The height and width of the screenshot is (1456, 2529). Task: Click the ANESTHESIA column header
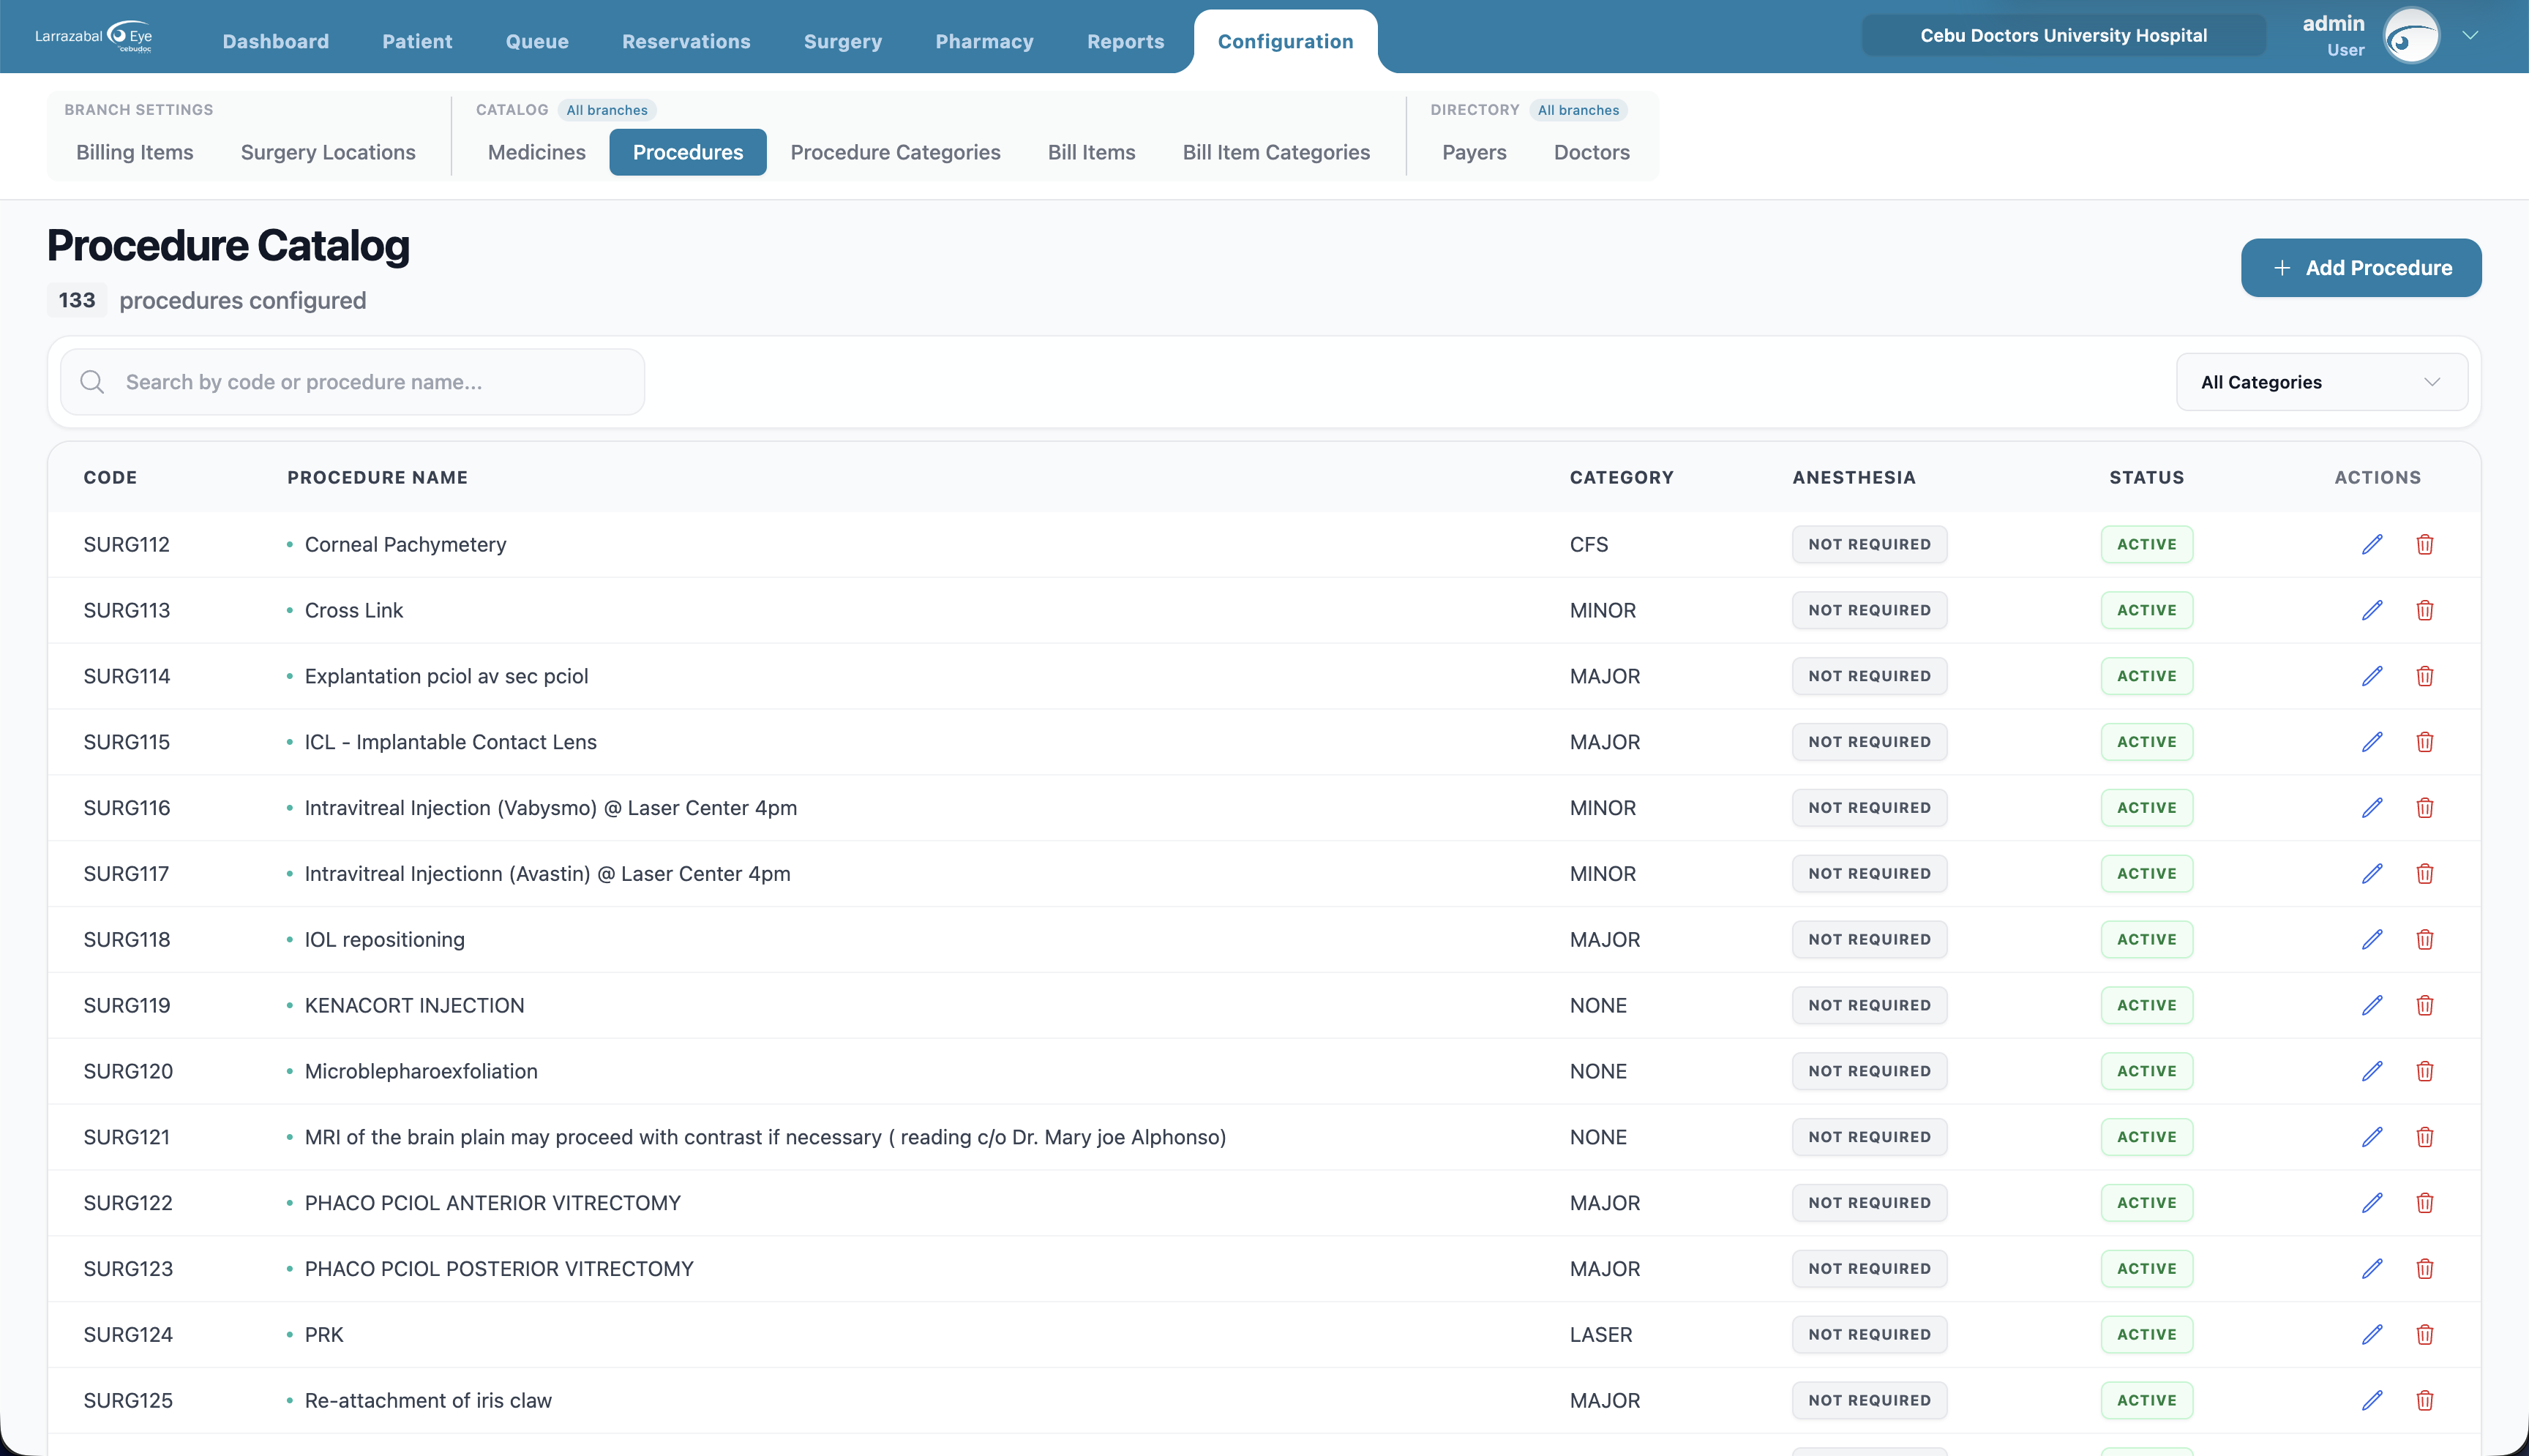(1854, 477)
